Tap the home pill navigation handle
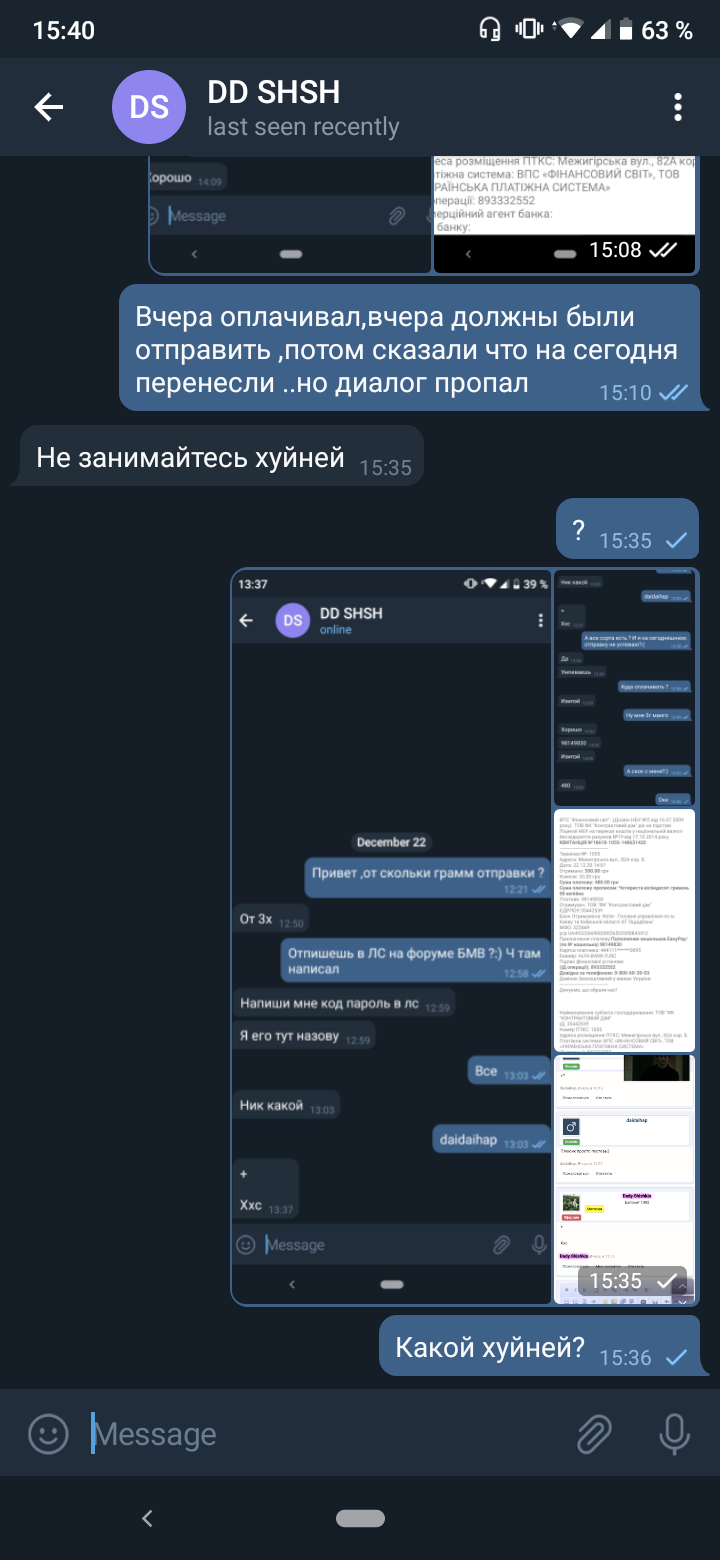 (x=361, y=1518)
